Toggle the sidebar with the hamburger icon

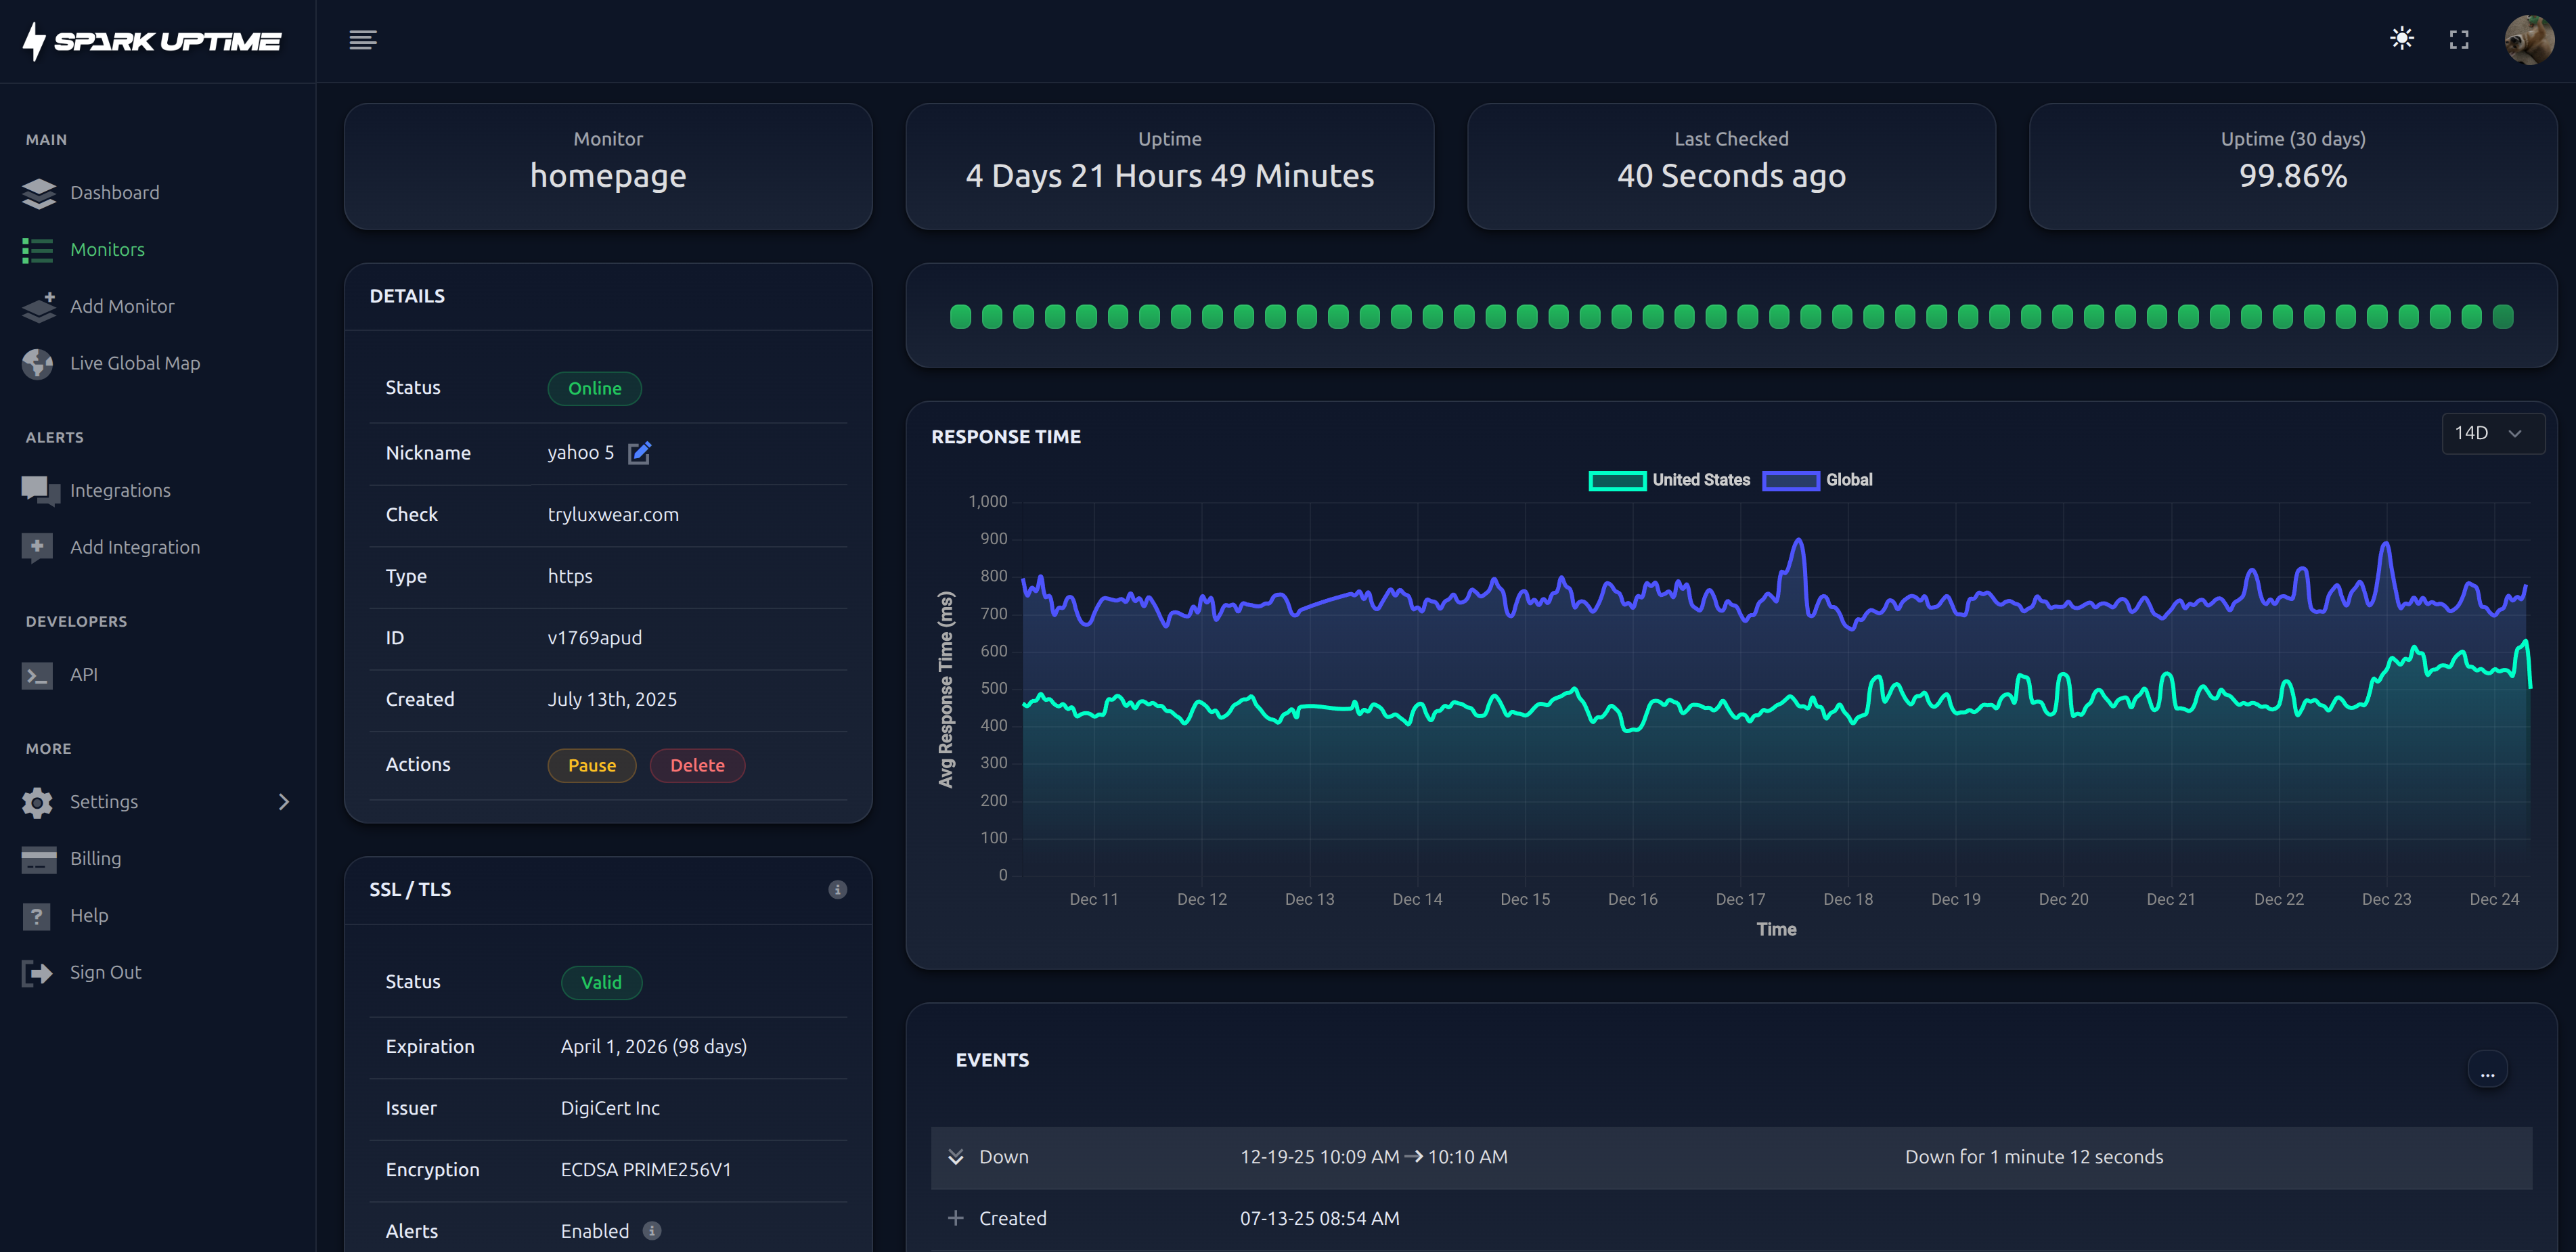tap(363, 40)
